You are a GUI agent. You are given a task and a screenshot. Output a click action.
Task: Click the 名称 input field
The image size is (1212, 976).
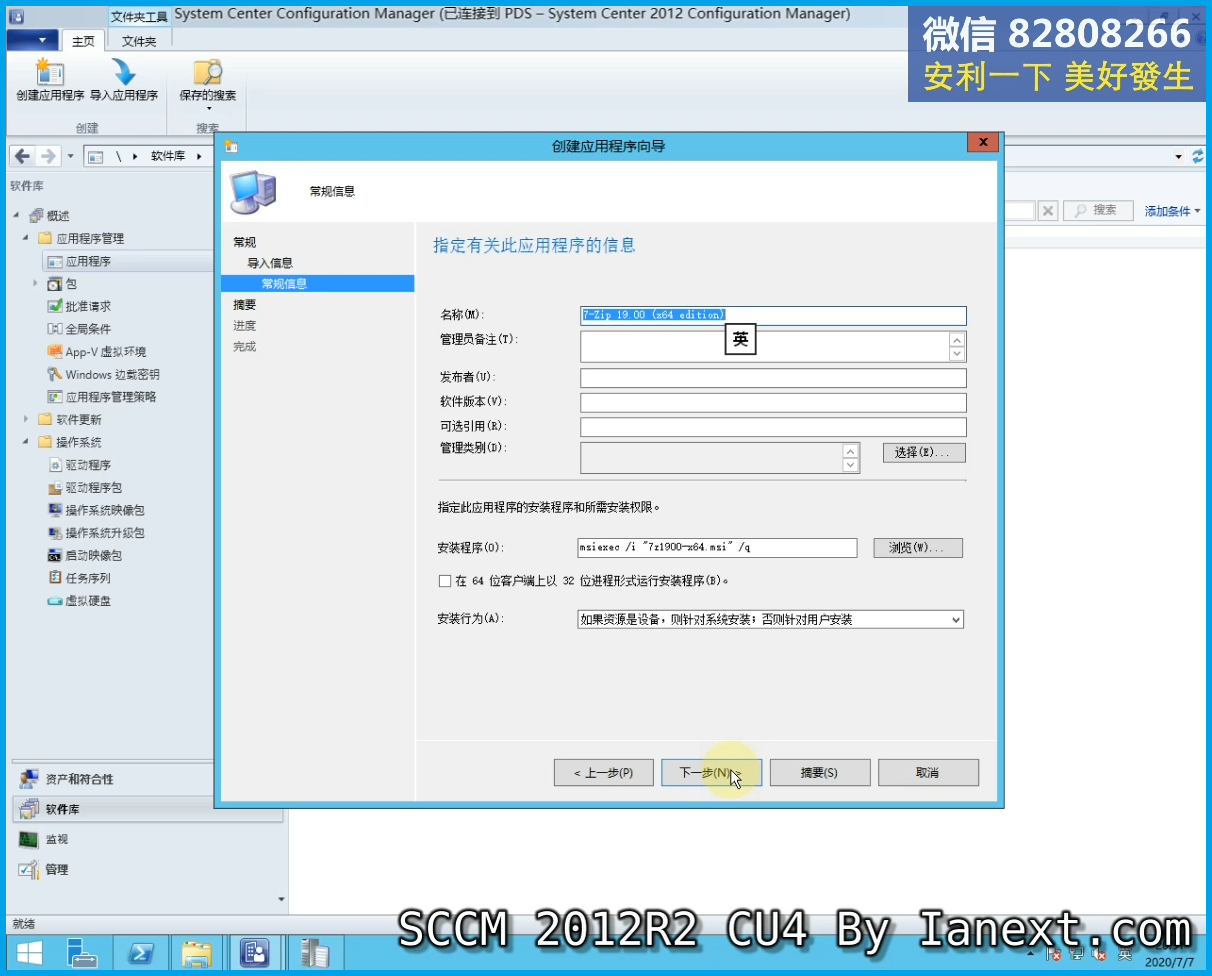(x=773, y=315)
